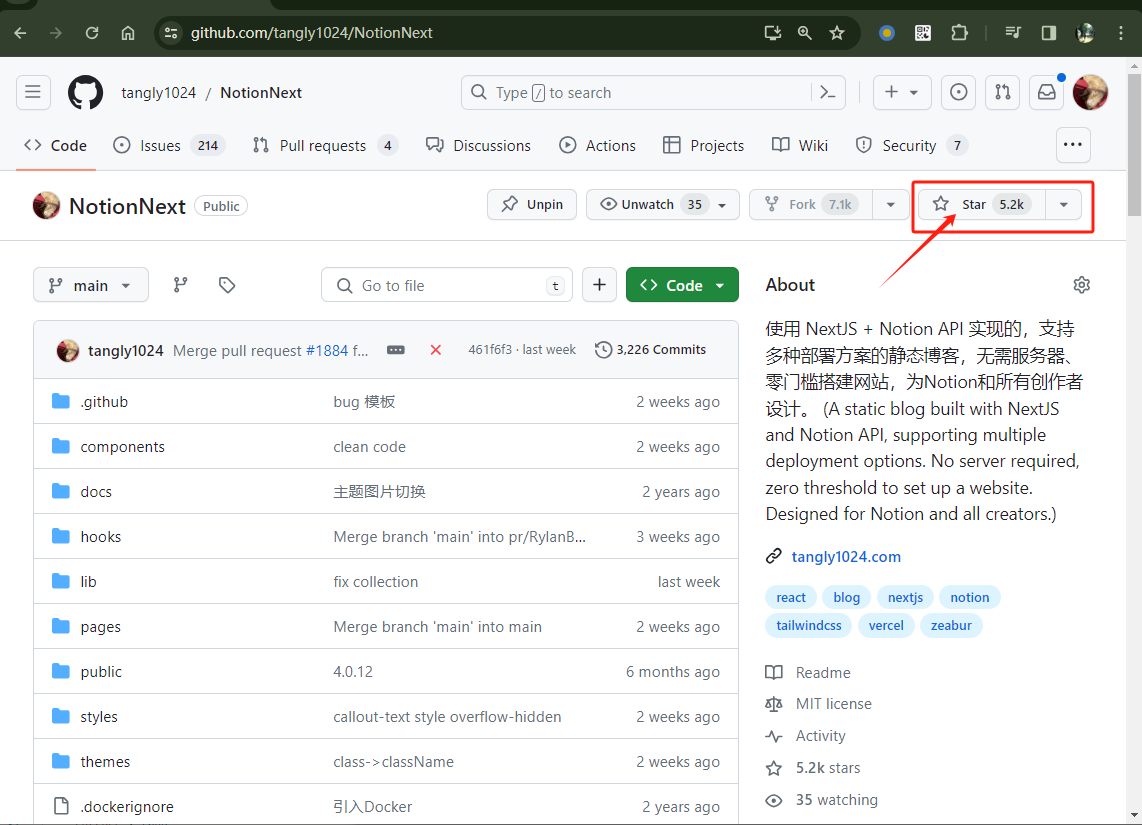Screen dimensions: 1142x825
Task: Add a file with the plus button
Action: pos(599,285)
